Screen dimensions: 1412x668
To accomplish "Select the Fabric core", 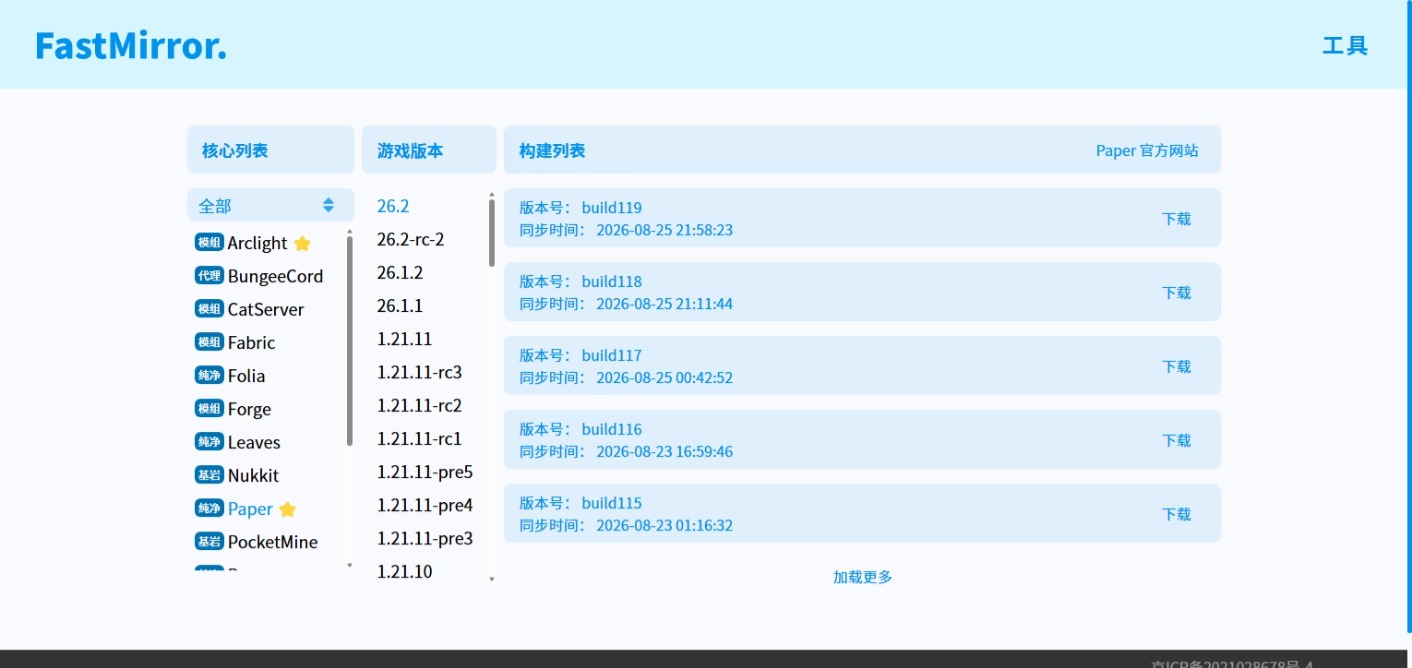I will (x=251, y=342).
